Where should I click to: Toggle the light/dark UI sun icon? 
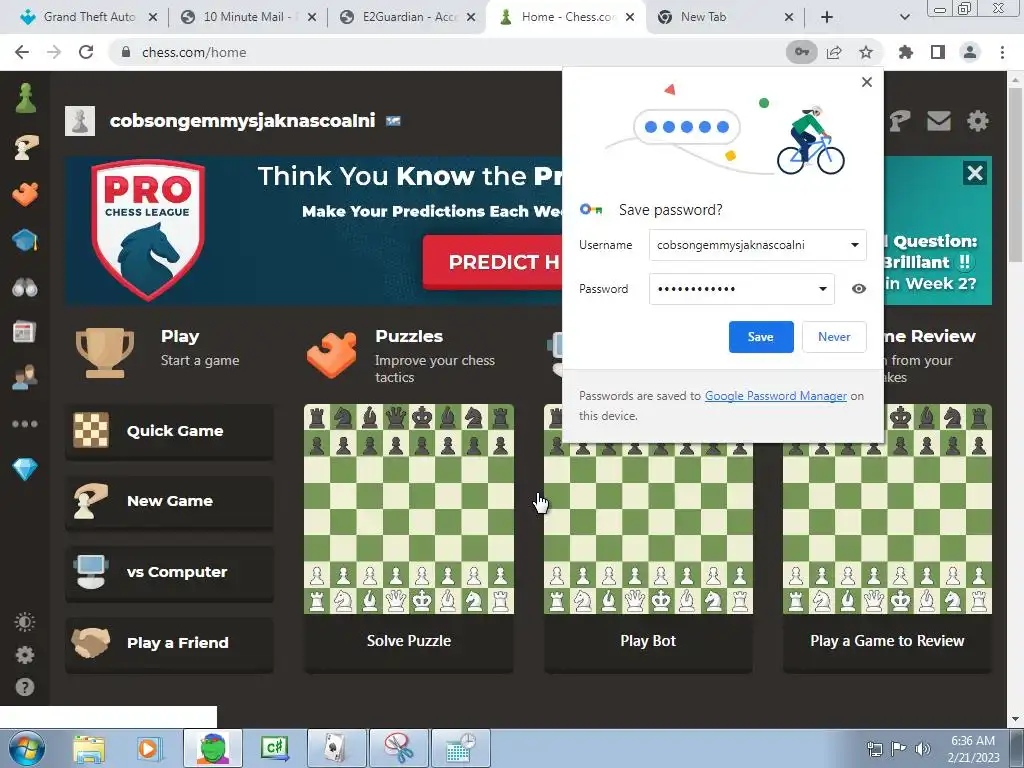[25, 622]
